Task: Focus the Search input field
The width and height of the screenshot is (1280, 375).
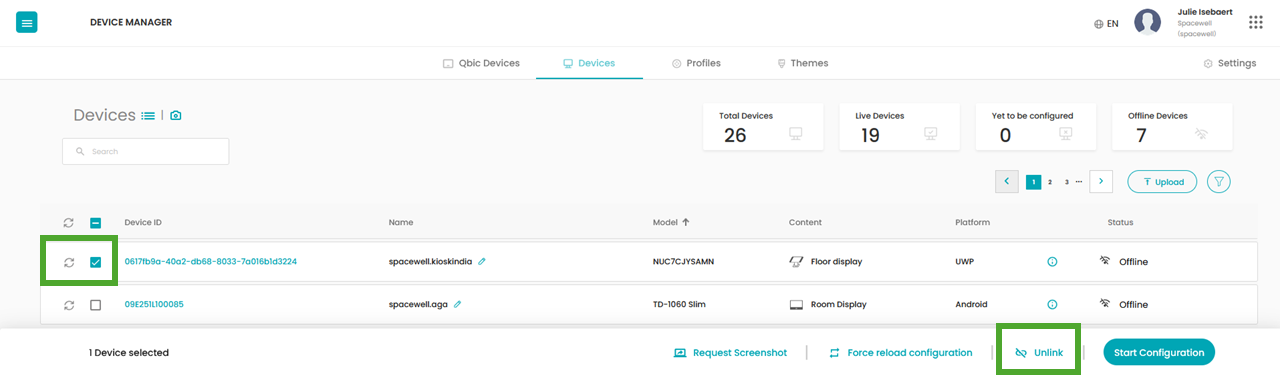Action: pyautogui.click(x=145, y=151)
